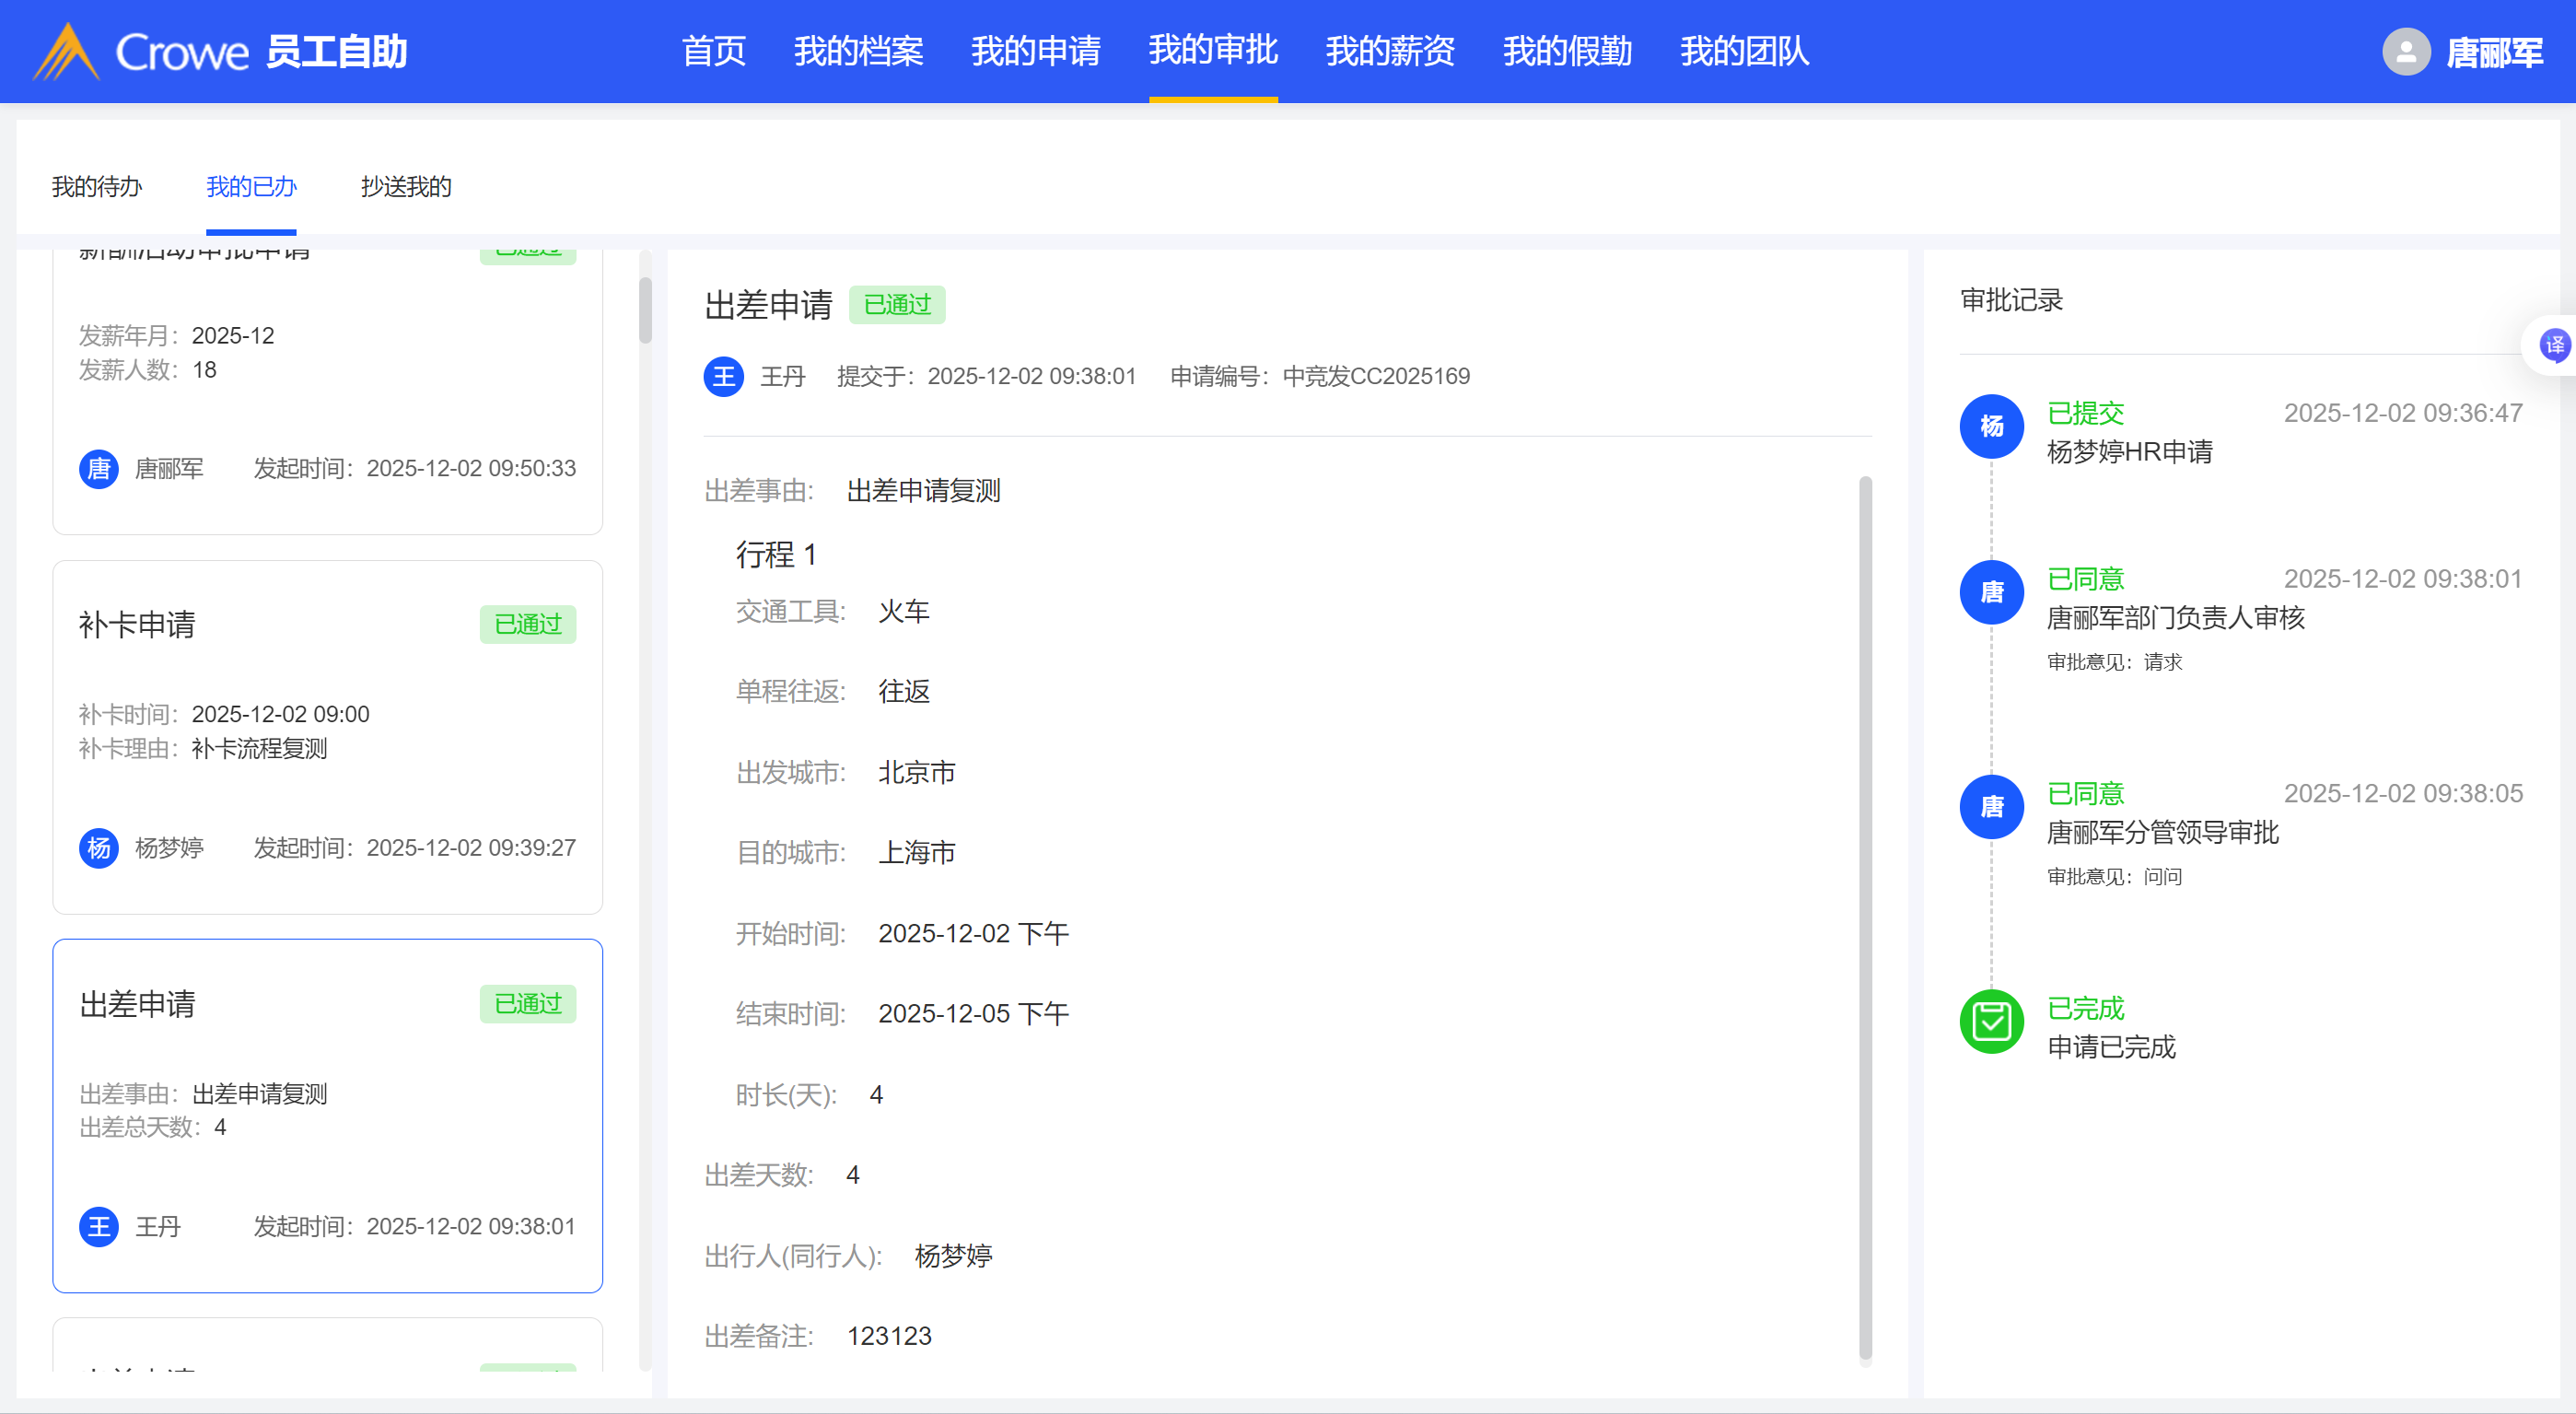
Task: Click 唐 avatar in 部门负责人审核 step
Action: pyautogui.click(x=1991, y=592)
